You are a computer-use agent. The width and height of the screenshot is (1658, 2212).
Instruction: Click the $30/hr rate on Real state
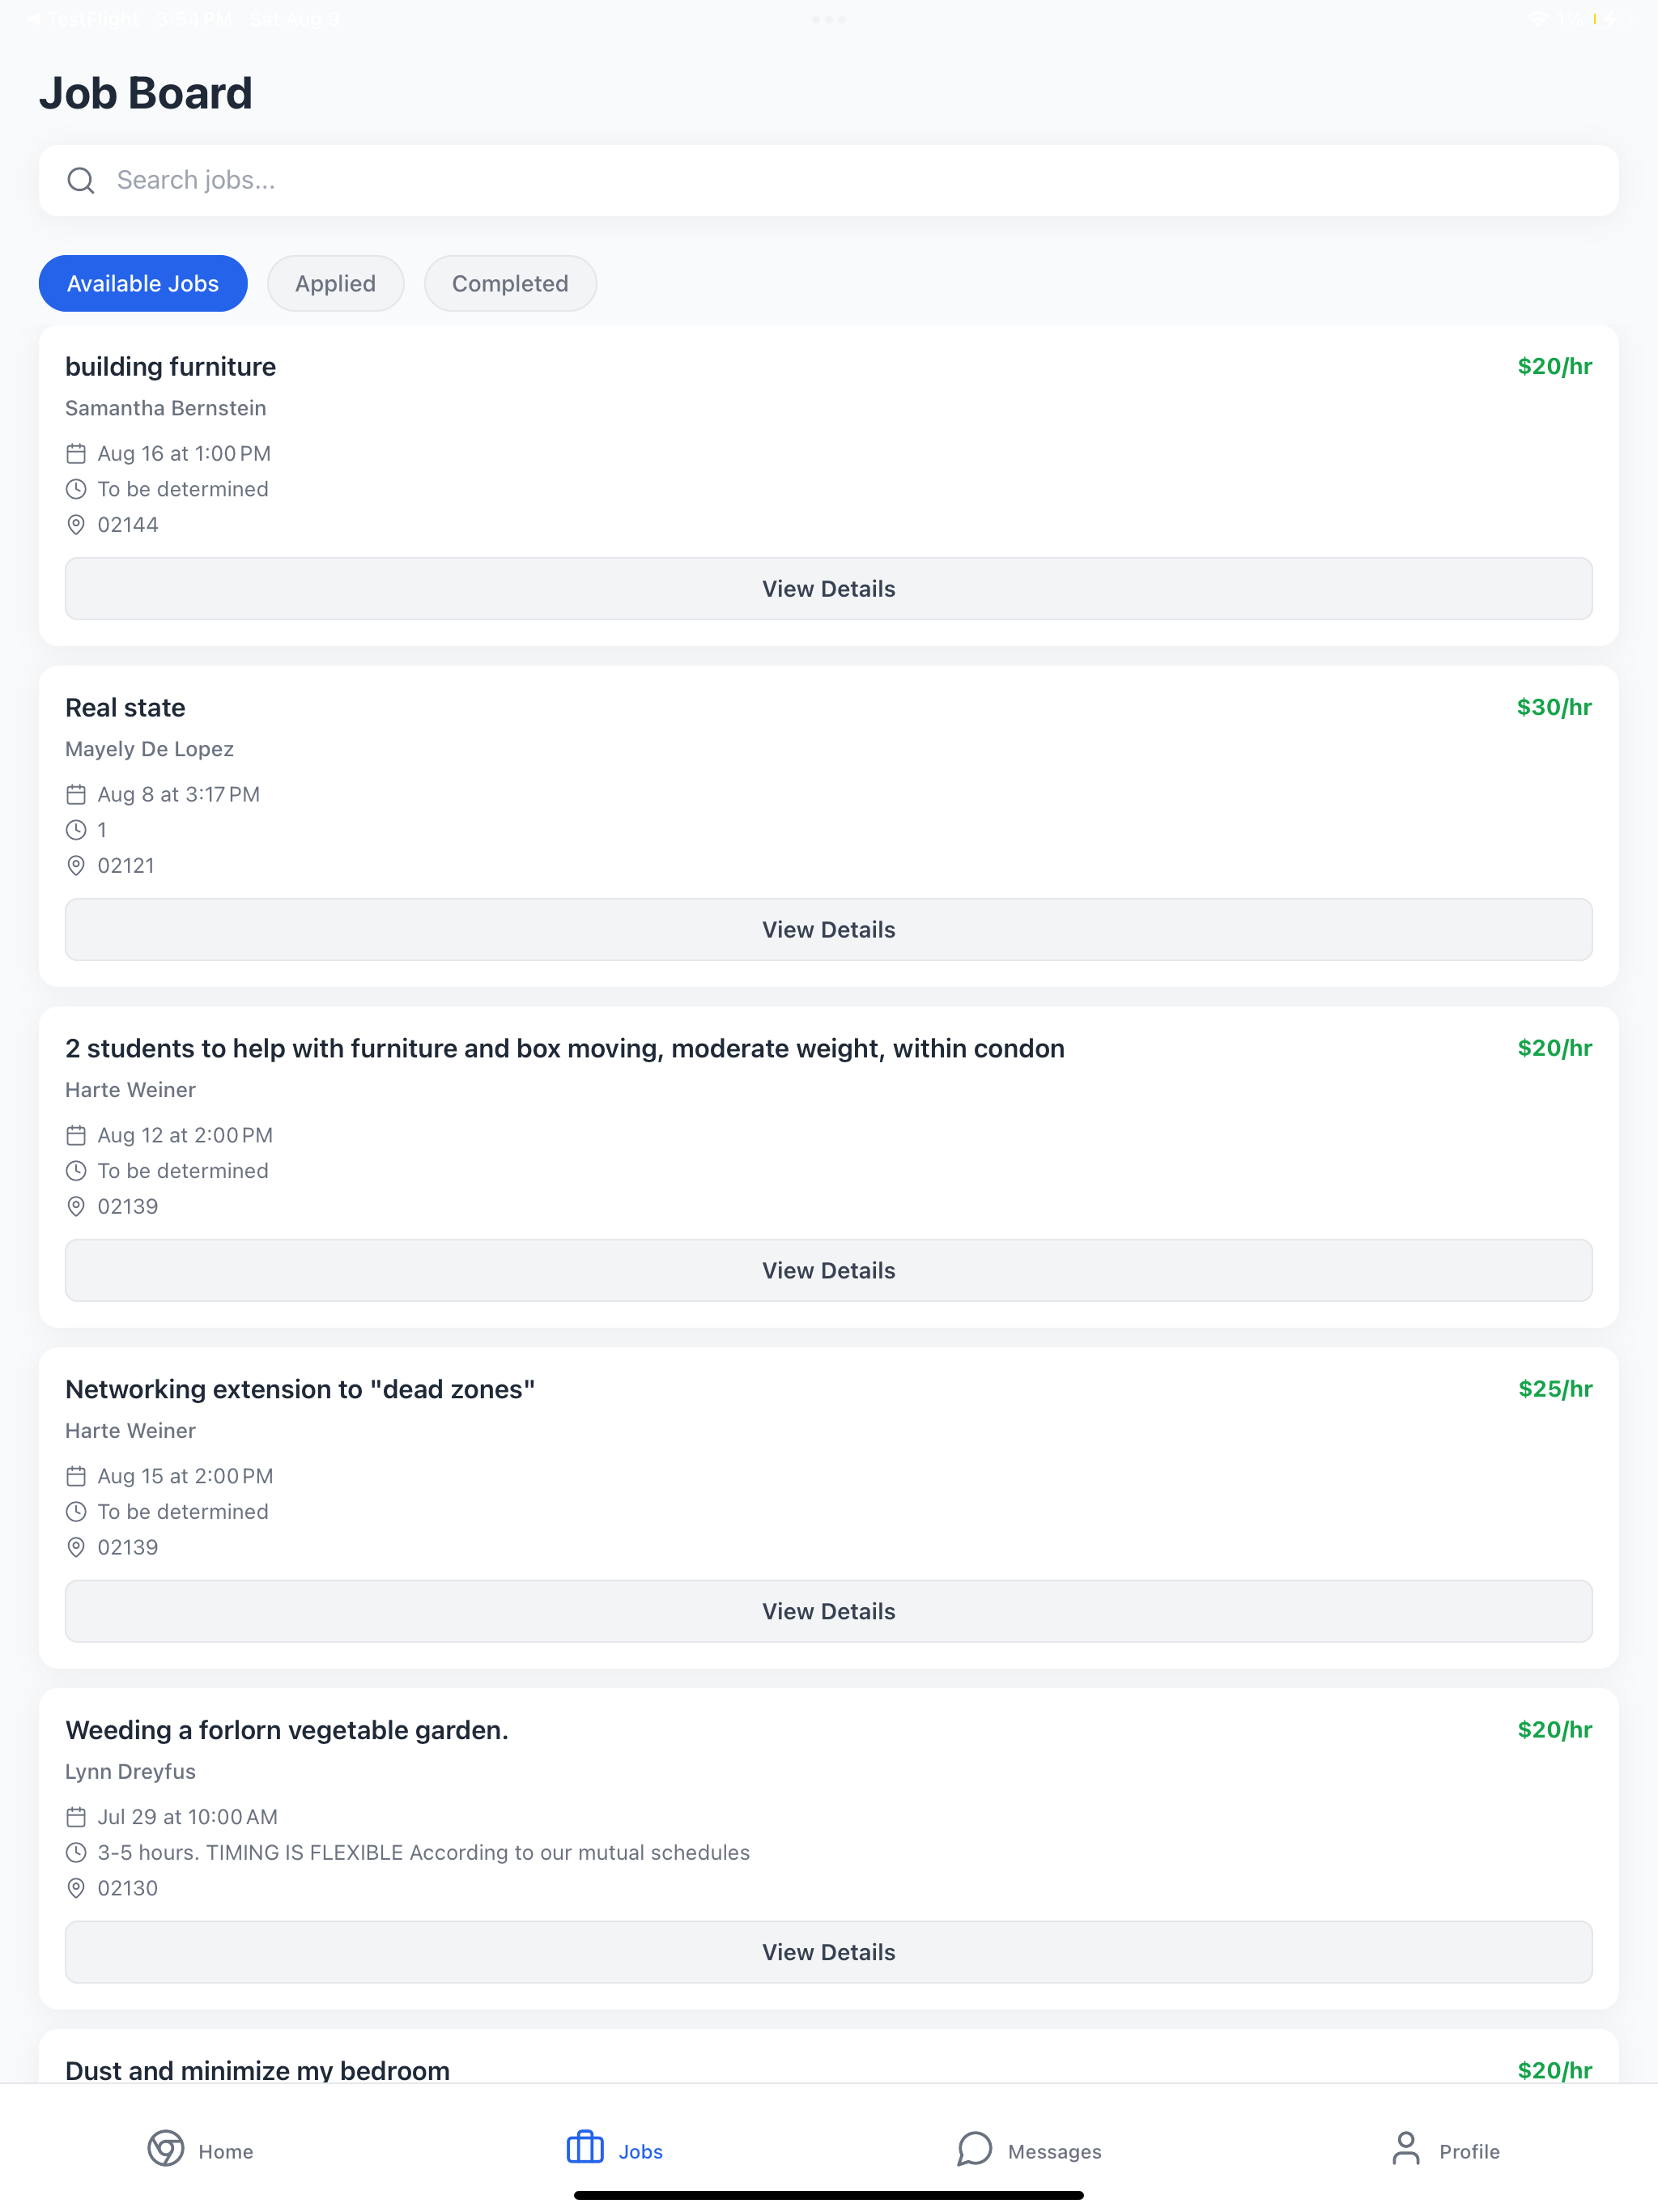1554,707
